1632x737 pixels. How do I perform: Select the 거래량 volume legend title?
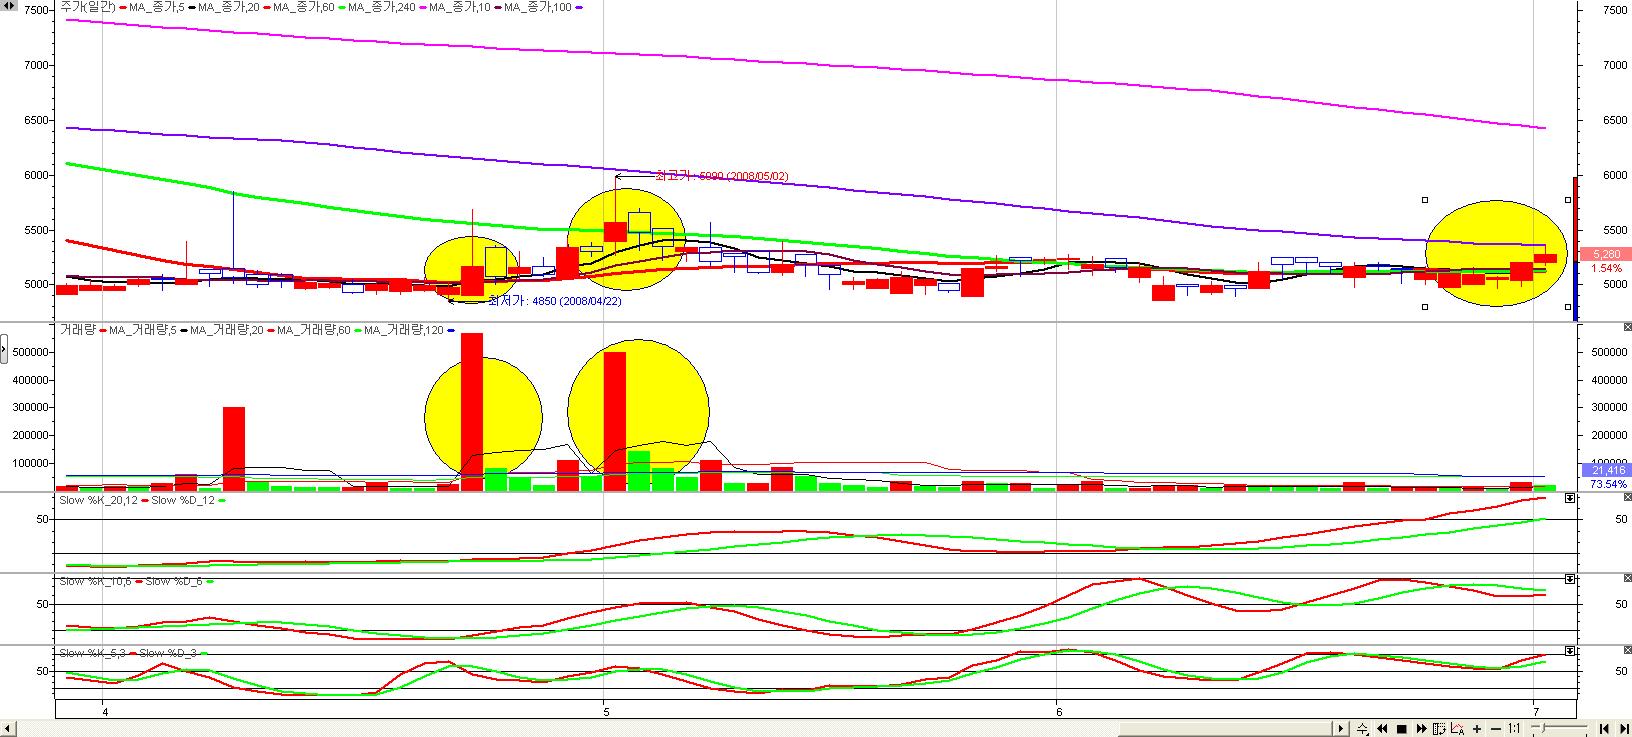click(x=77, y=329)
